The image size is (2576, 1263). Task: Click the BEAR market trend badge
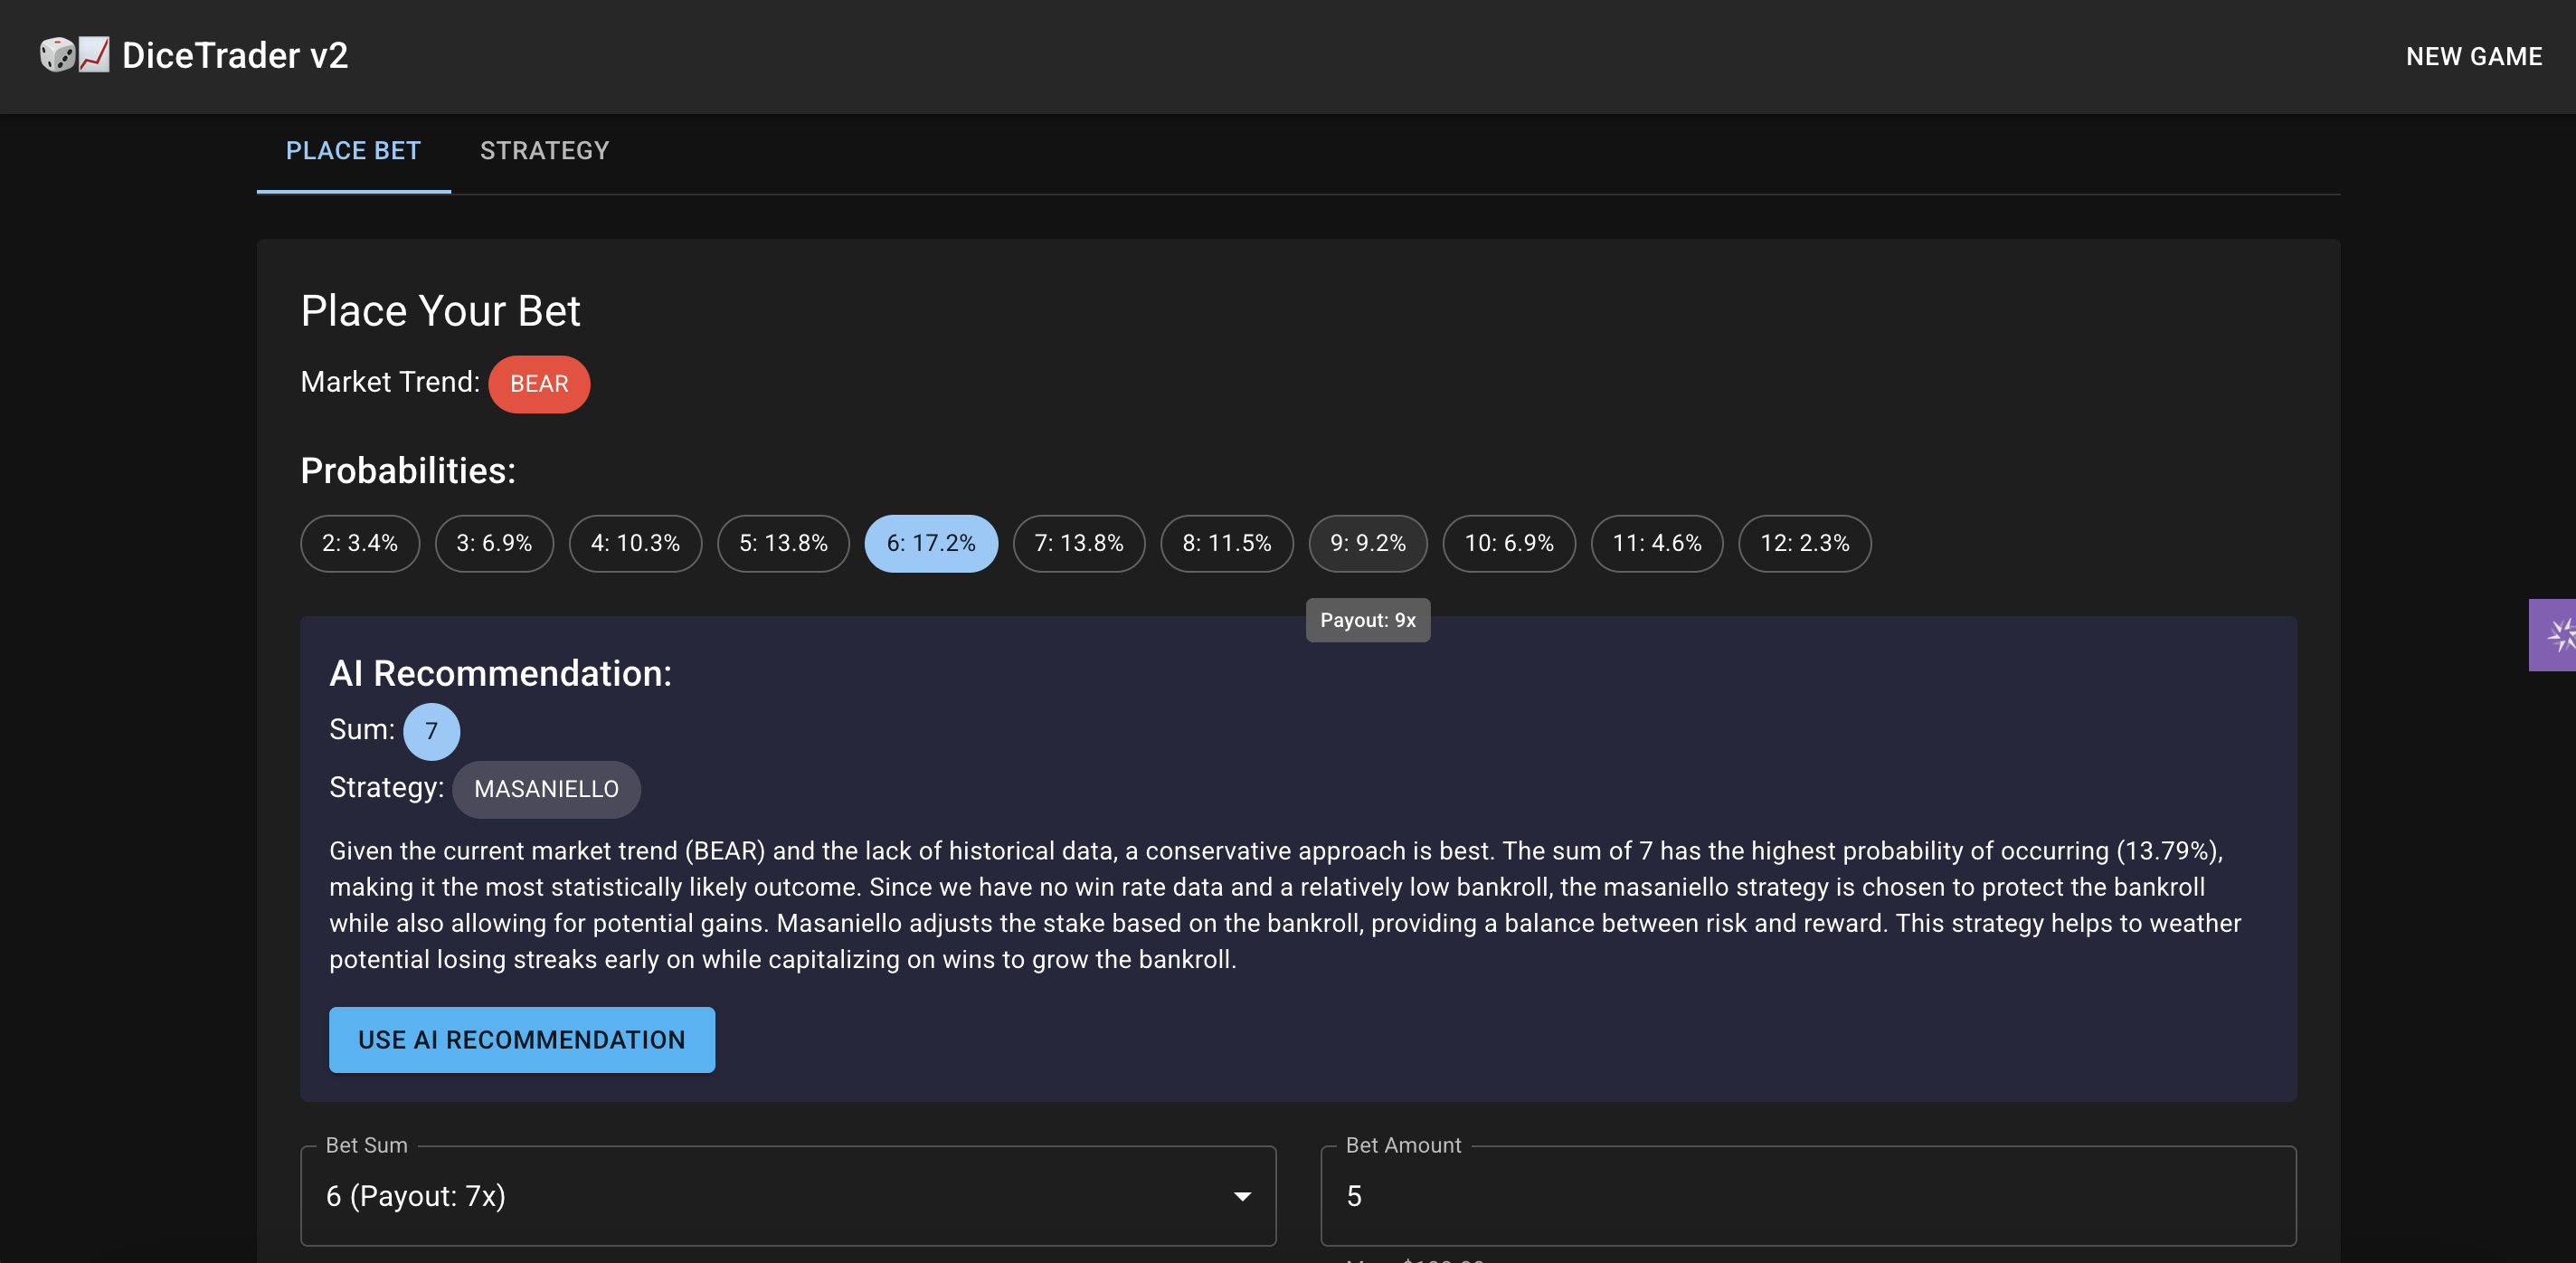coord(539,384)
